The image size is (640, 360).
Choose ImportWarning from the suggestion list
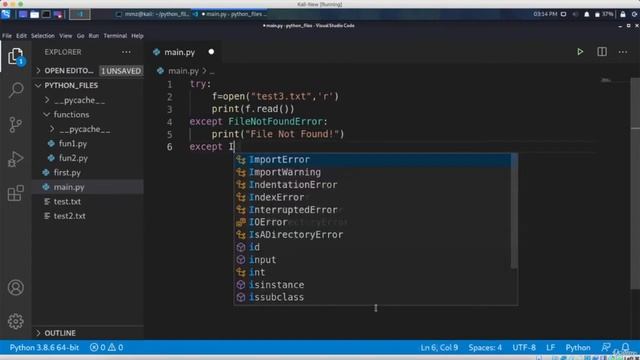click(x=373, y=172)
